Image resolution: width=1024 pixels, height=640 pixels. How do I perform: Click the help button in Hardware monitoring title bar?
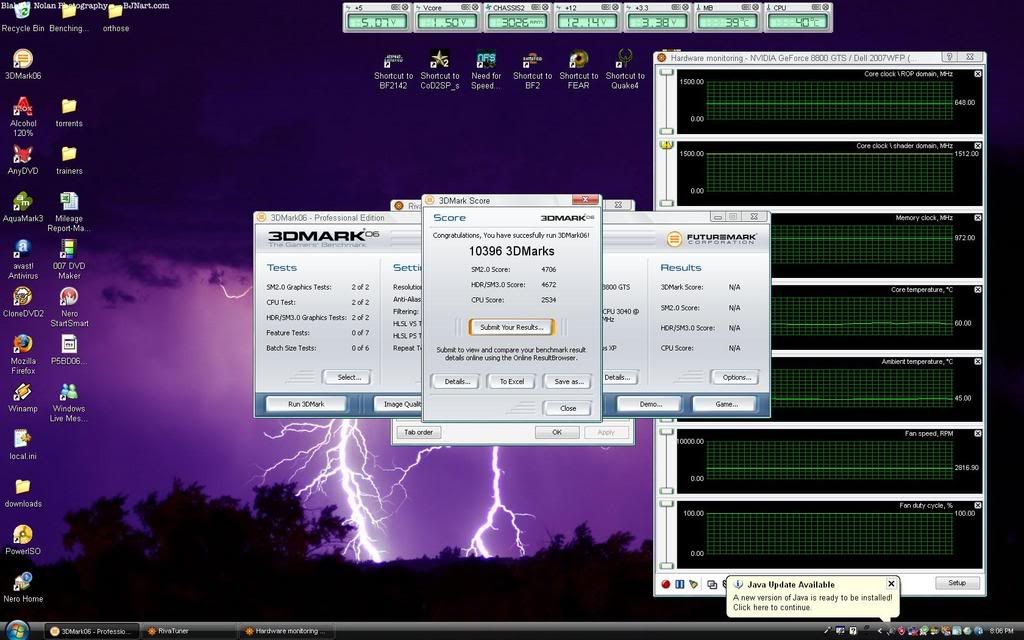(x=950, y=57)
